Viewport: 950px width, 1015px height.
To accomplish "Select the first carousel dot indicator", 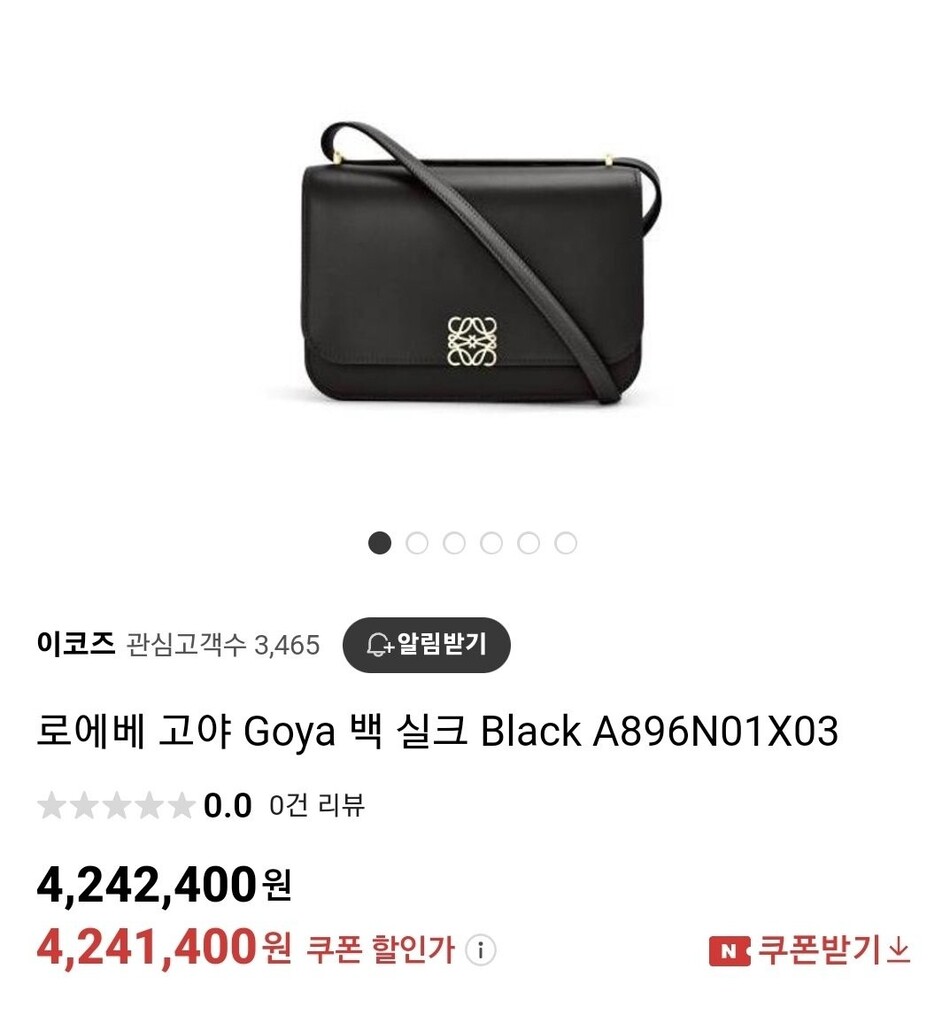I will [380, 543].
